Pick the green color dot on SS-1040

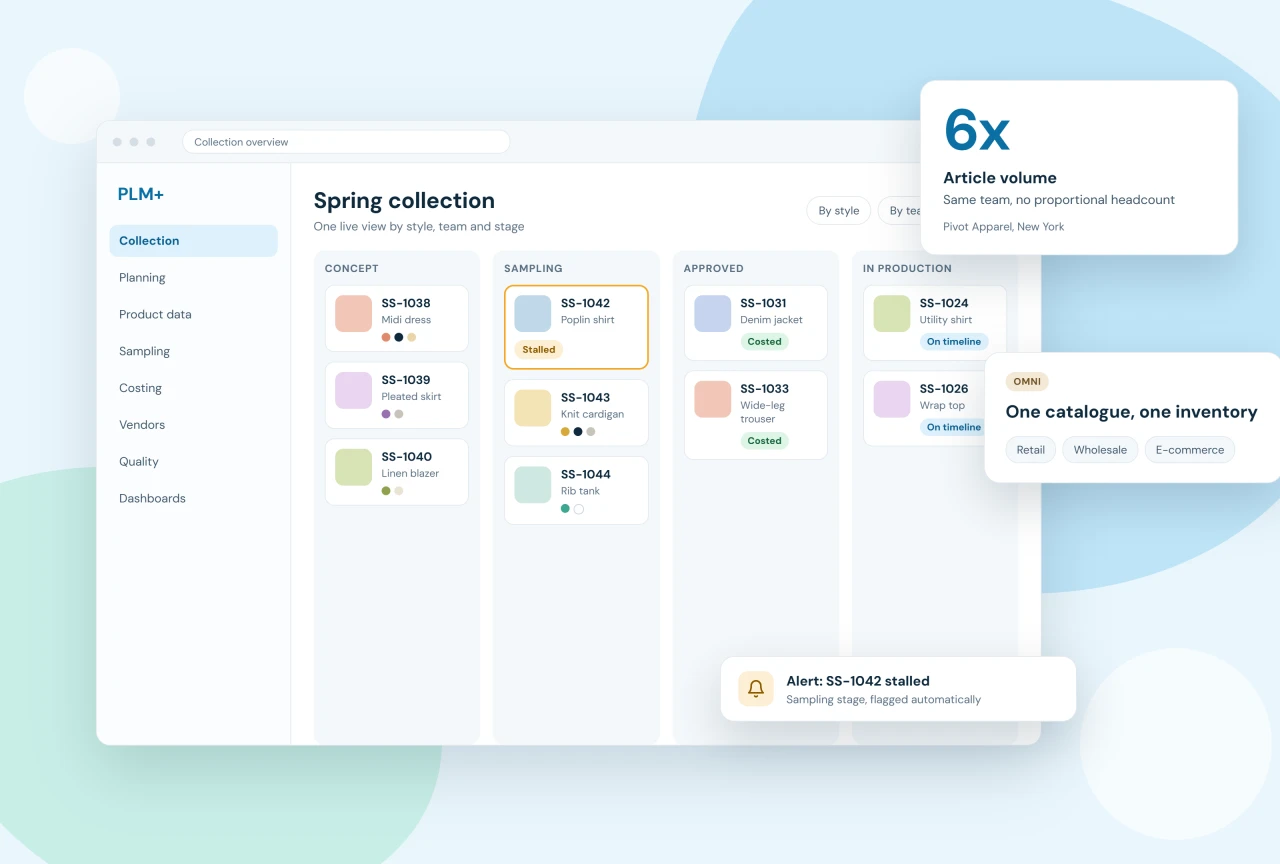(x=386, y=491)
